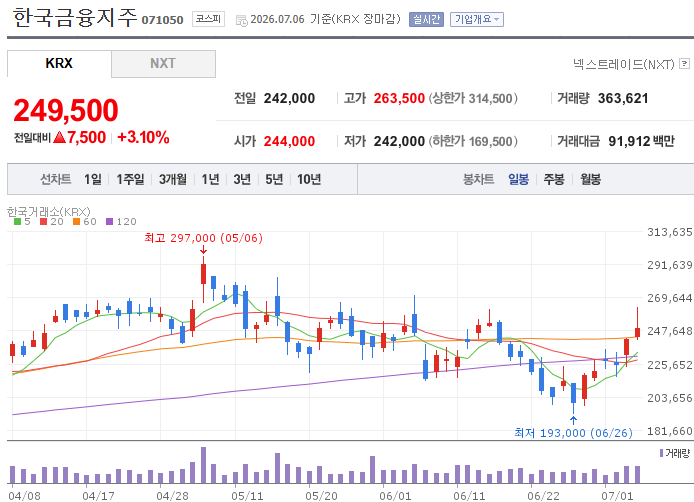The image size is (694, 502).
Task: Click the 313,635 price axis label
Action: click(x=670, y=232)
